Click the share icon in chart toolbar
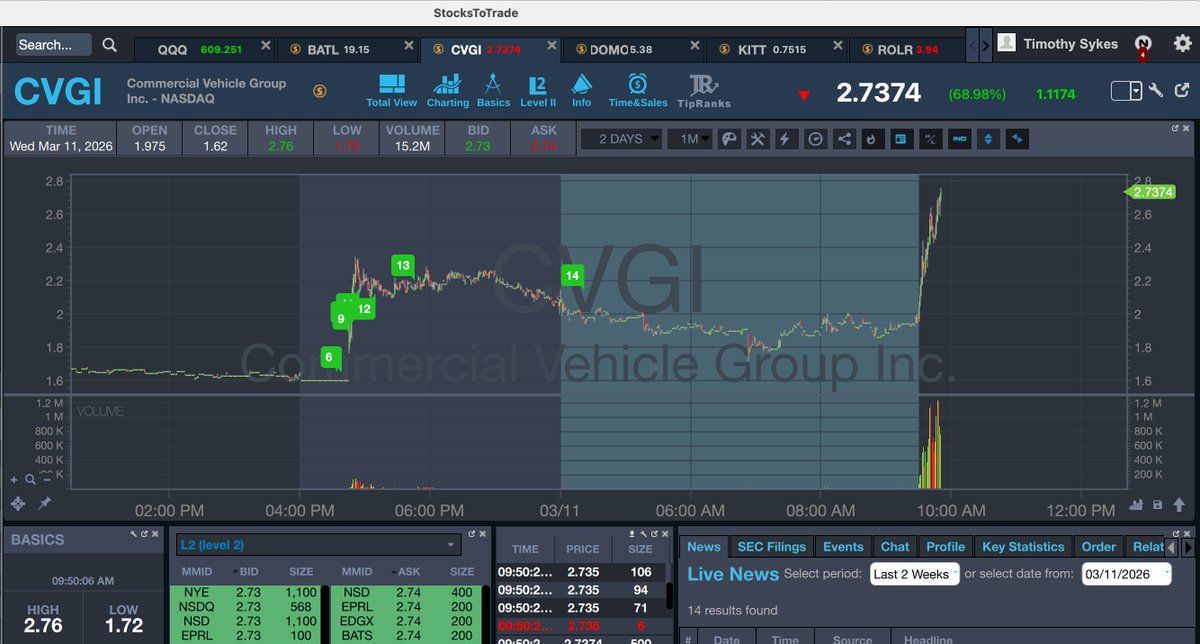Viewport: 1200px width, 644px height. (x=844, y=139)
